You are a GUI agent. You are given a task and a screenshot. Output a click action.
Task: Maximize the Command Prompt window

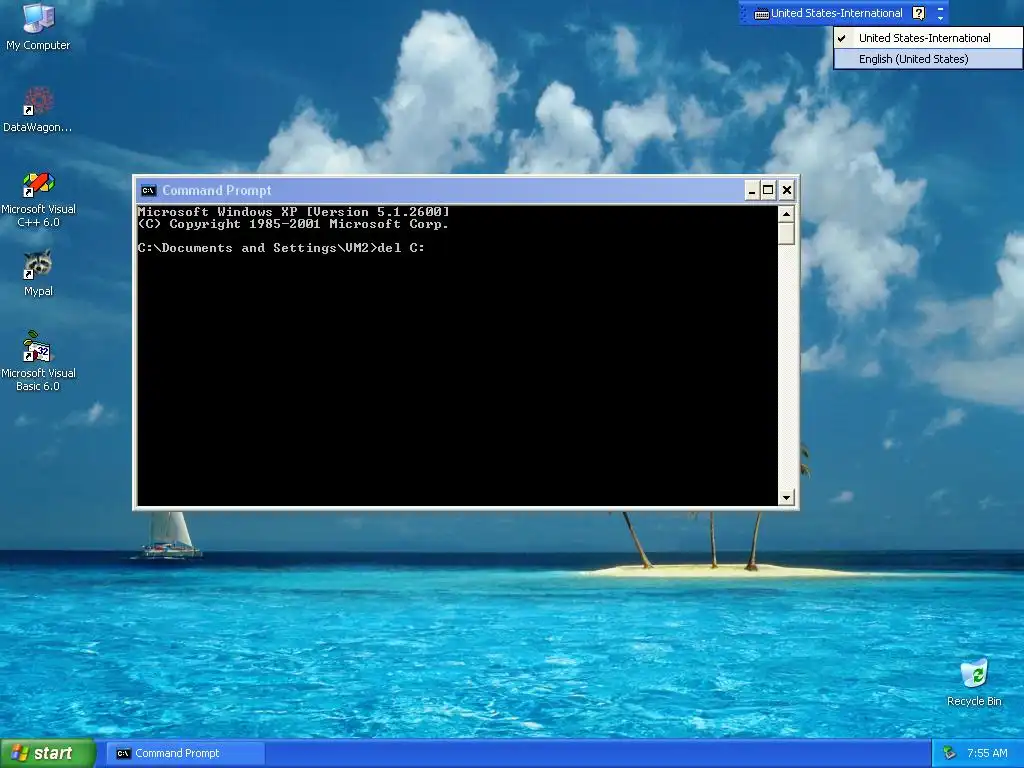point(769,191)
